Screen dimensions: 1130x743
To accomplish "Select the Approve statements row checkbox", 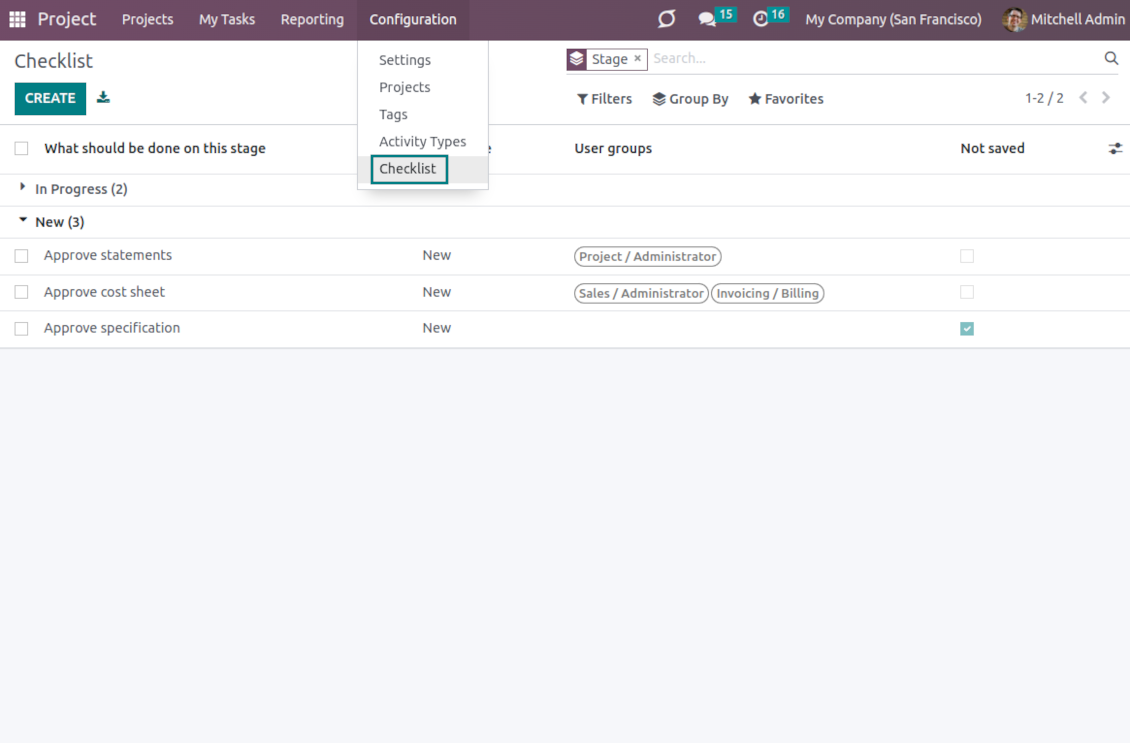I will [22, 256].
